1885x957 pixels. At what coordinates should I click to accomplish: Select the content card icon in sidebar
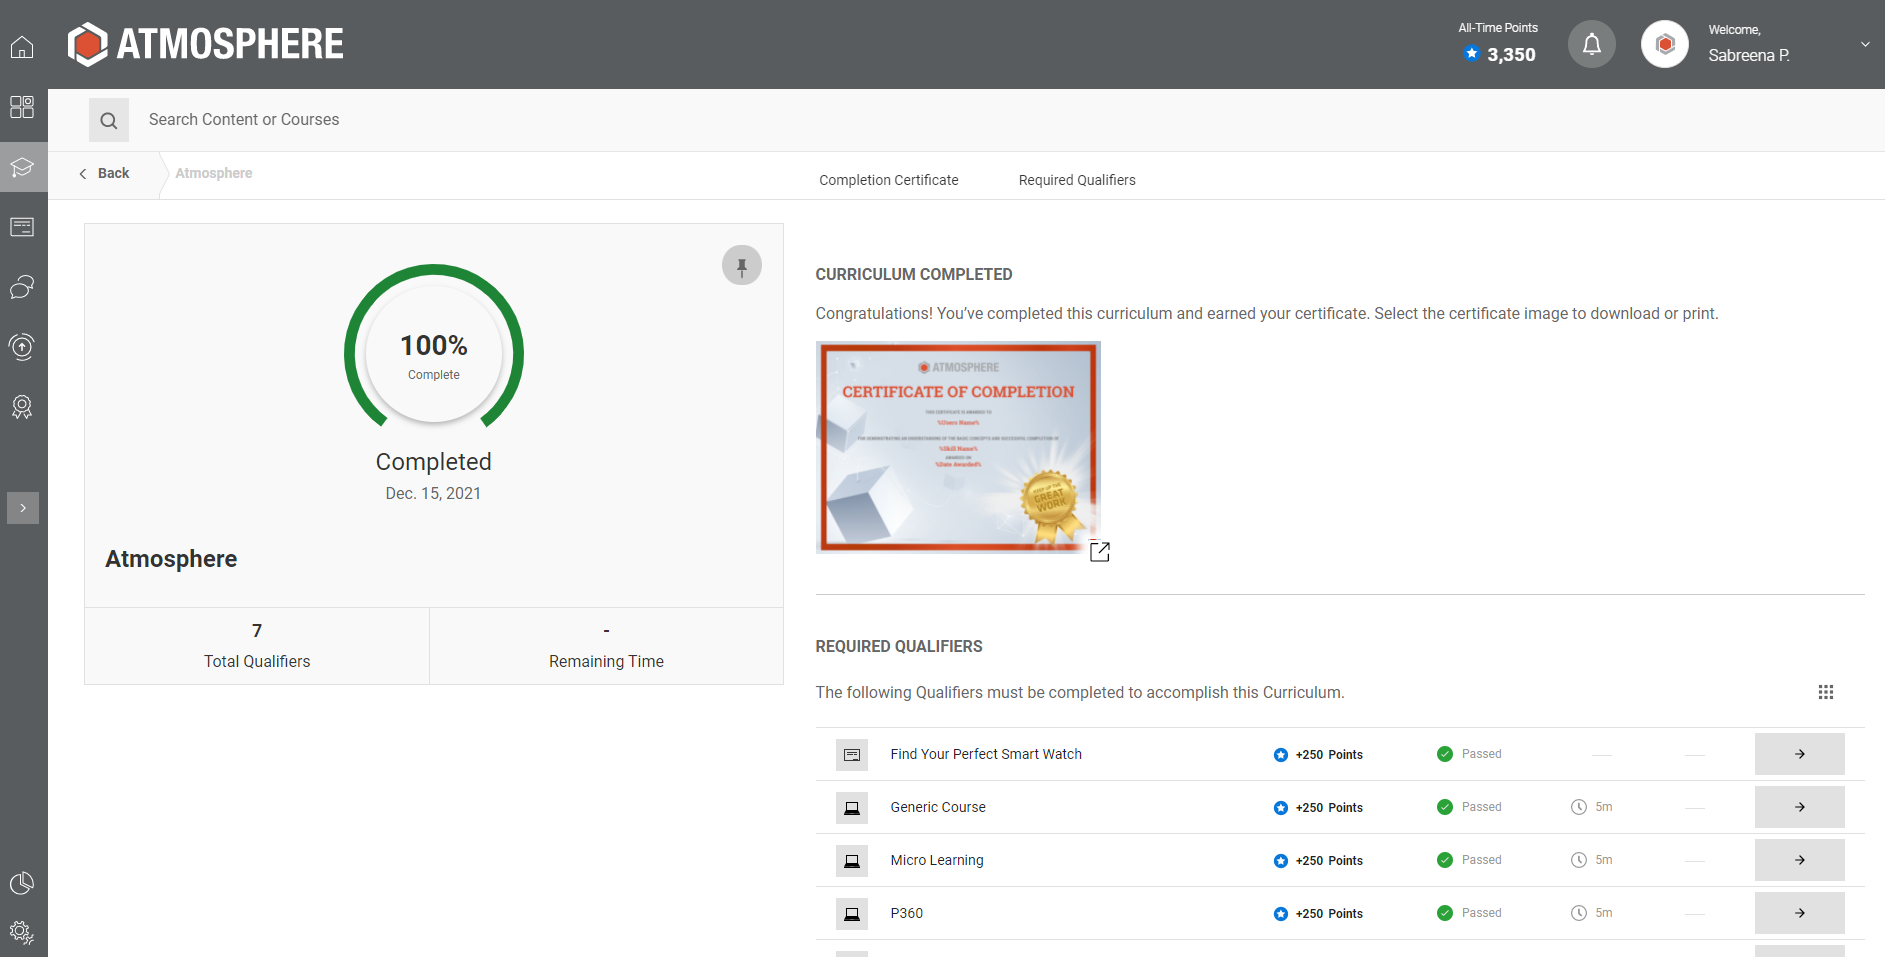pyautogui.click(x=22, y=227)
